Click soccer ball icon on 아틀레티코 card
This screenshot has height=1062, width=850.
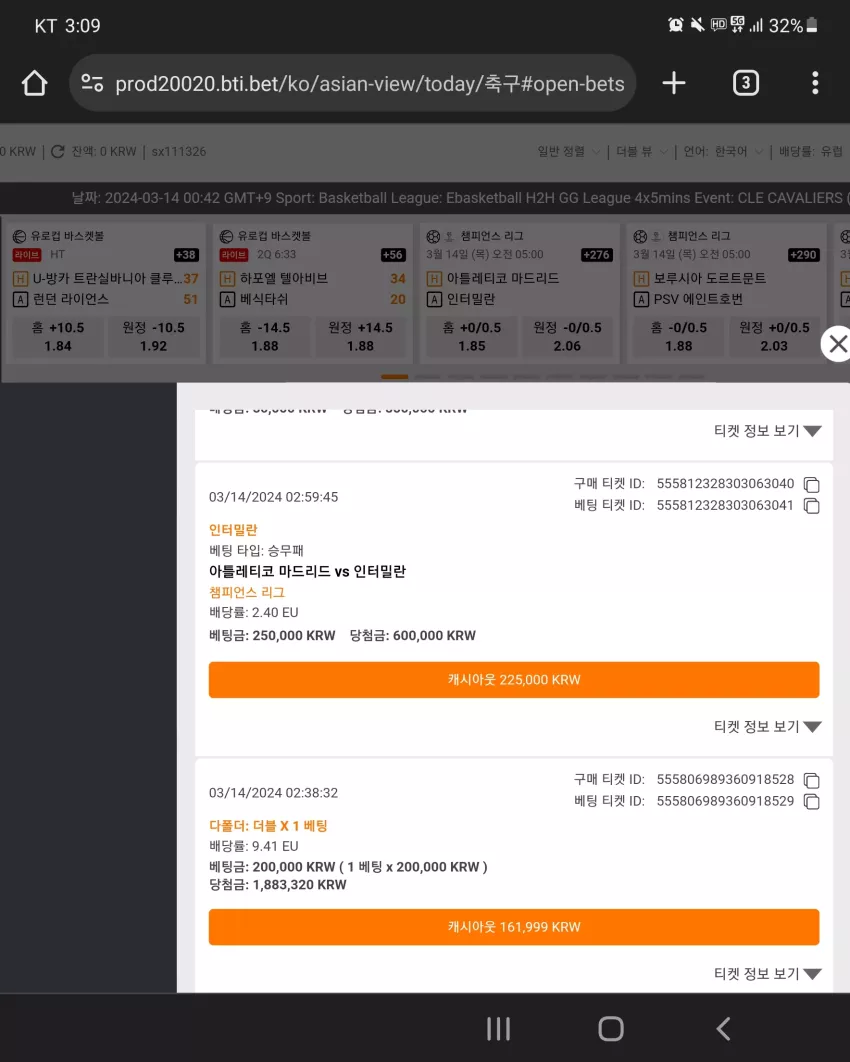click(433, 236)
